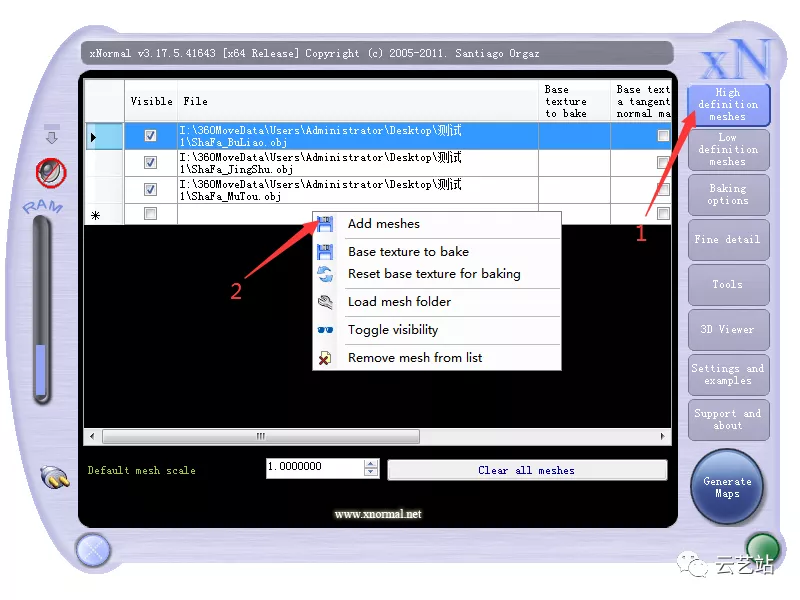
Task: Click the Reset base texture refresh icon
Action: pyautogui.click(x=325, y=274)
